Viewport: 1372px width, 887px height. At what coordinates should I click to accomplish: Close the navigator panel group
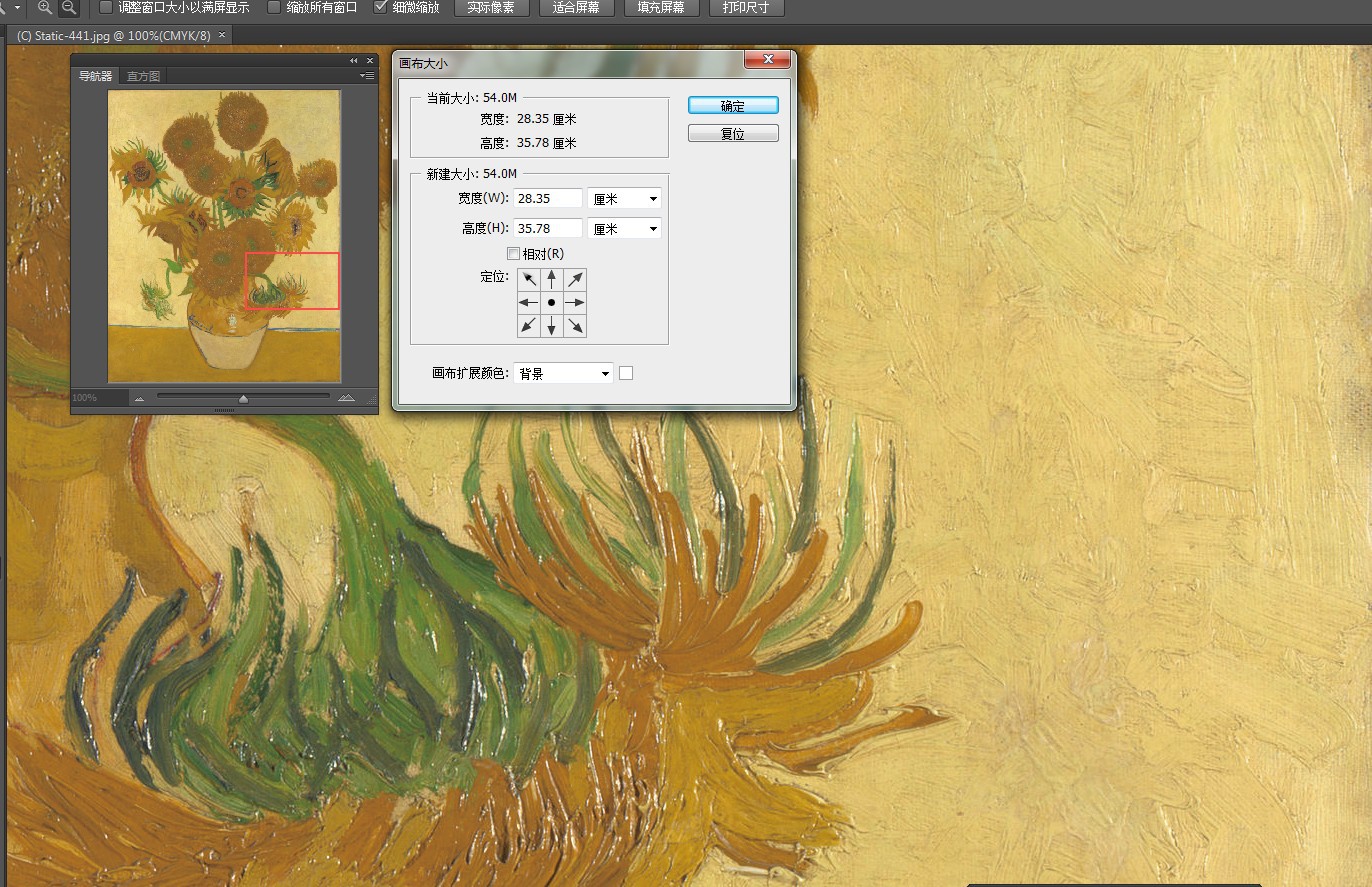tap(370, 61)
